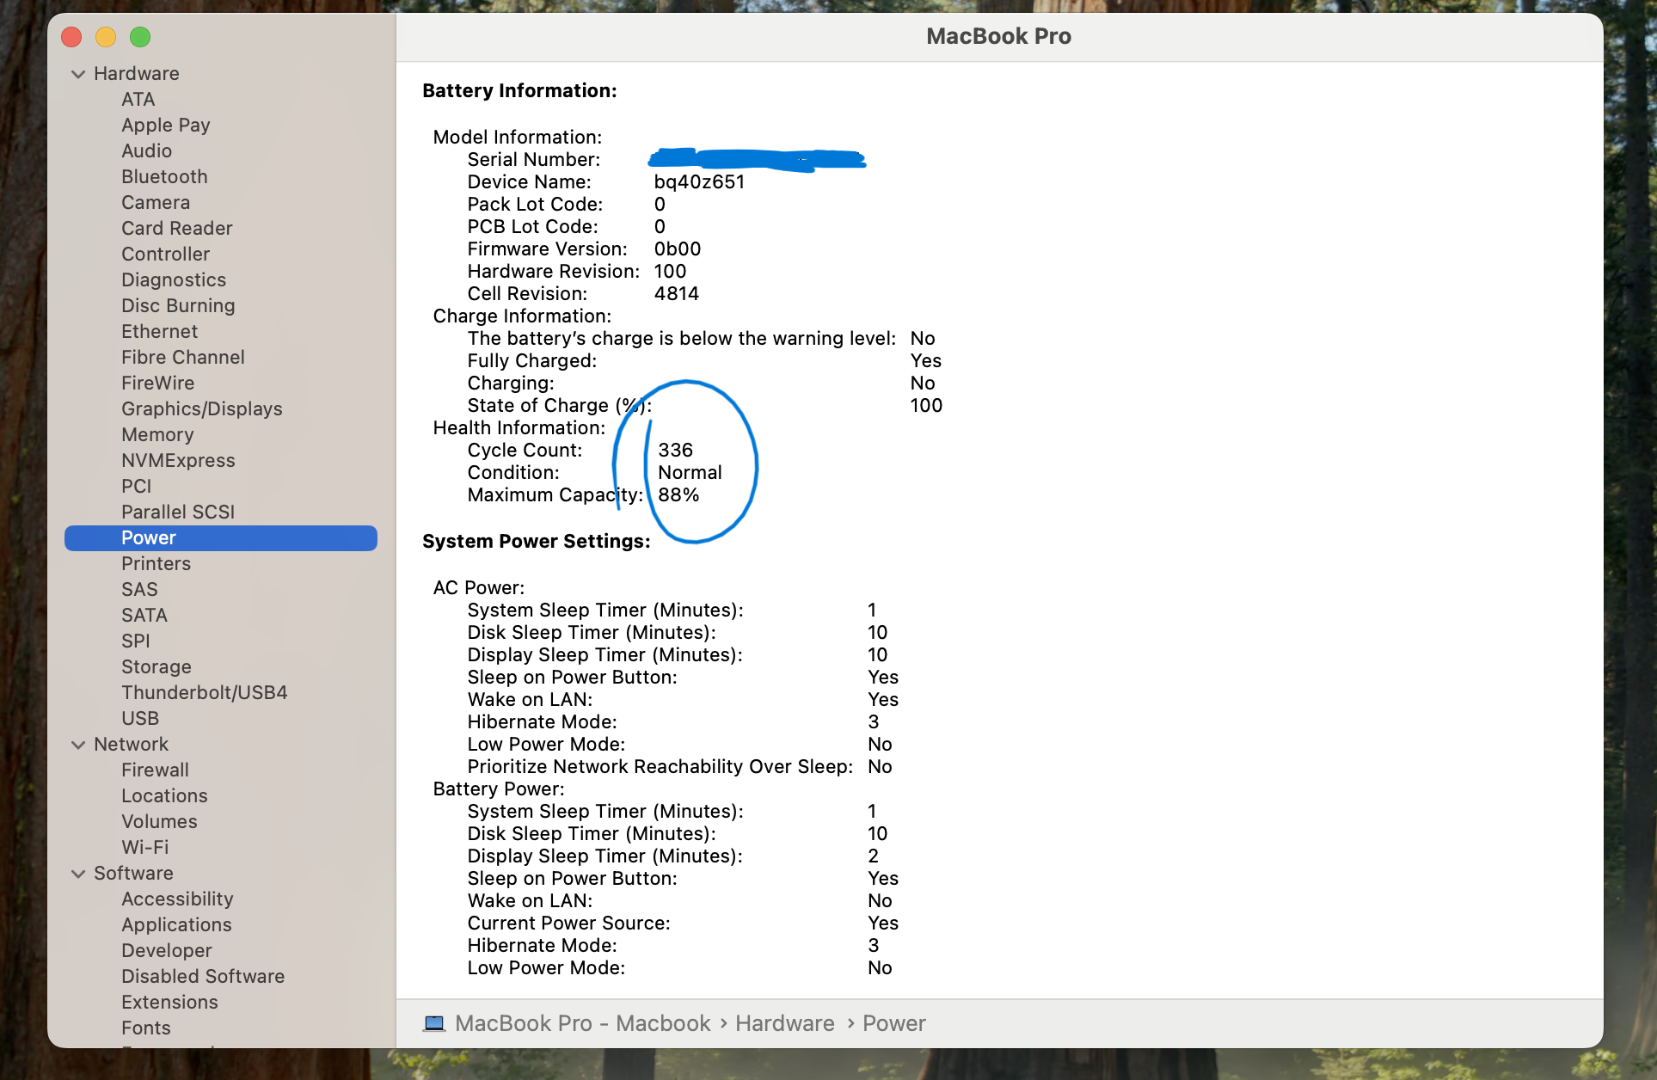
Task: Click the Current Power Source label
Action: pos(569,923)
